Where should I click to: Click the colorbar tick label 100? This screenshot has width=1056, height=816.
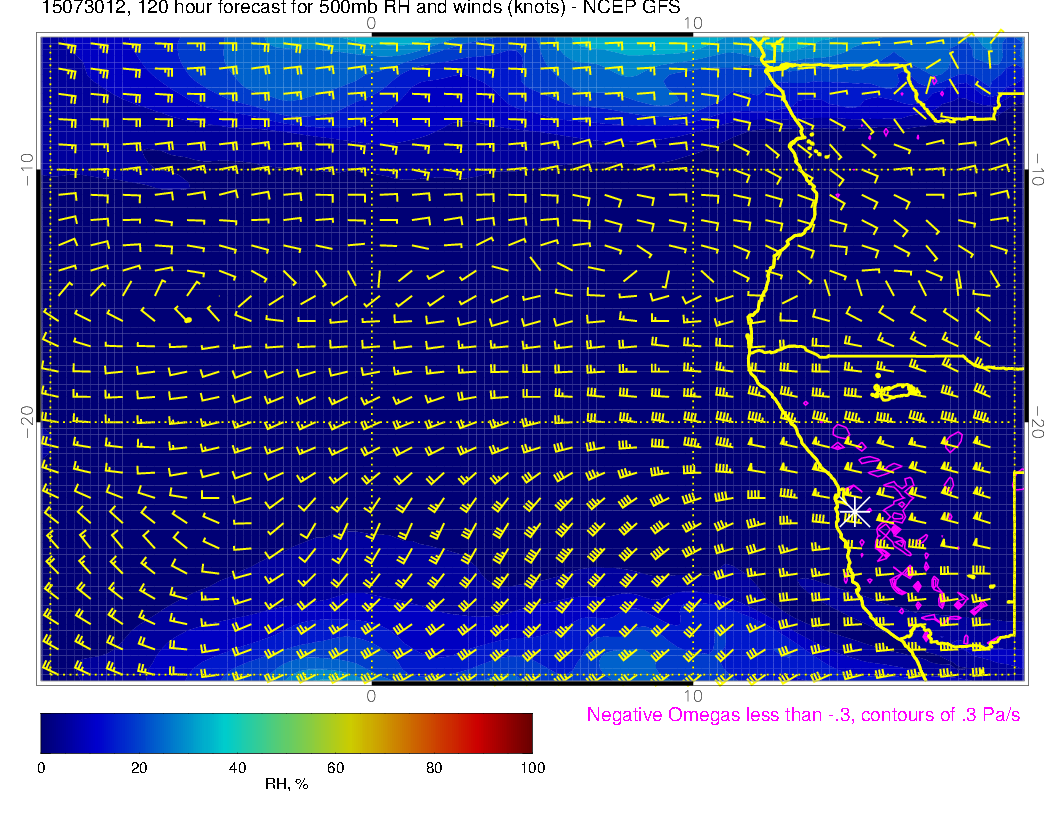click(x=532, y=767)
